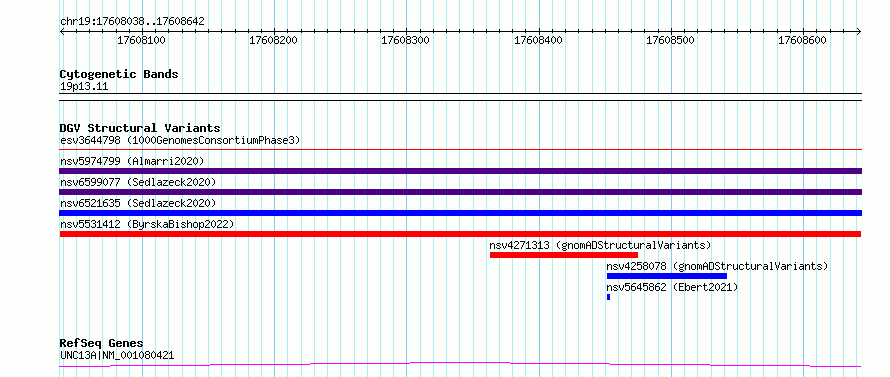The width and height of the screenshot is (890, 377).
Task: Click the nsv5531412 red variant bar
Action: tap(460, 234)
